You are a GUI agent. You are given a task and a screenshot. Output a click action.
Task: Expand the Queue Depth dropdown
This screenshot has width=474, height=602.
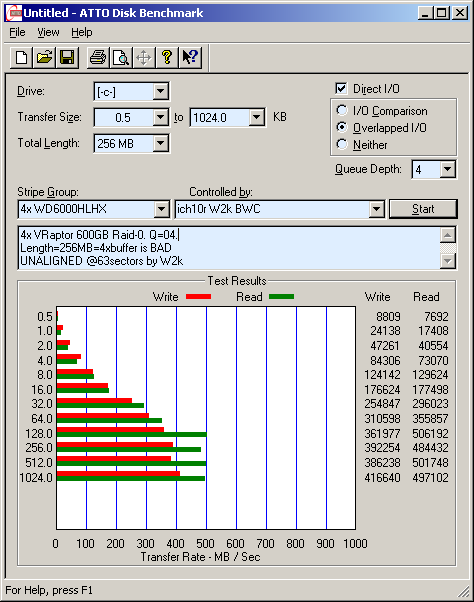pyautogui.click(x=447, y=169)
